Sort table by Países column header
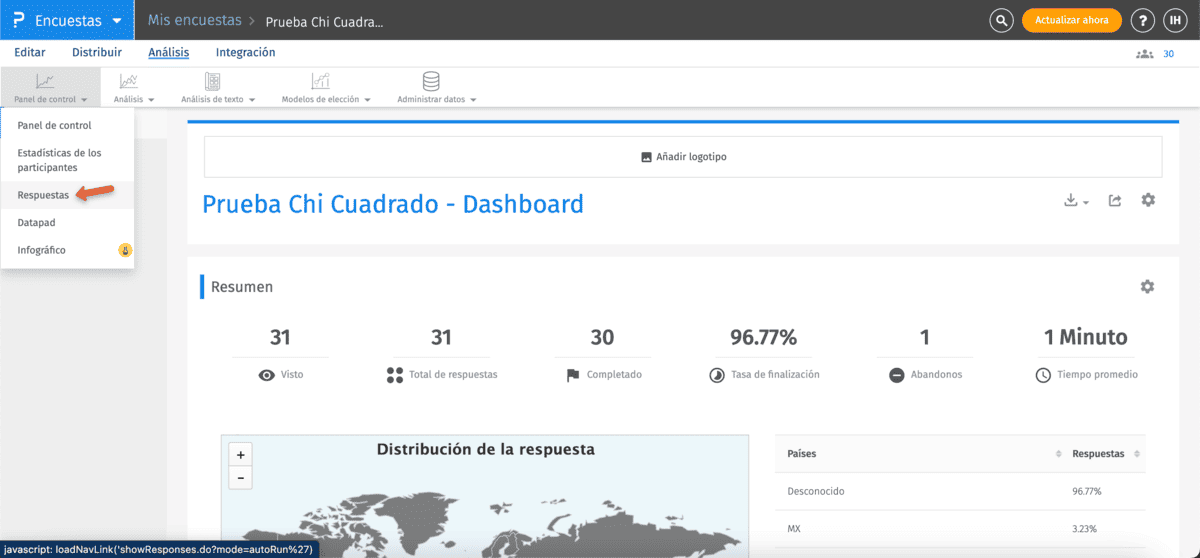 point(802,454)
